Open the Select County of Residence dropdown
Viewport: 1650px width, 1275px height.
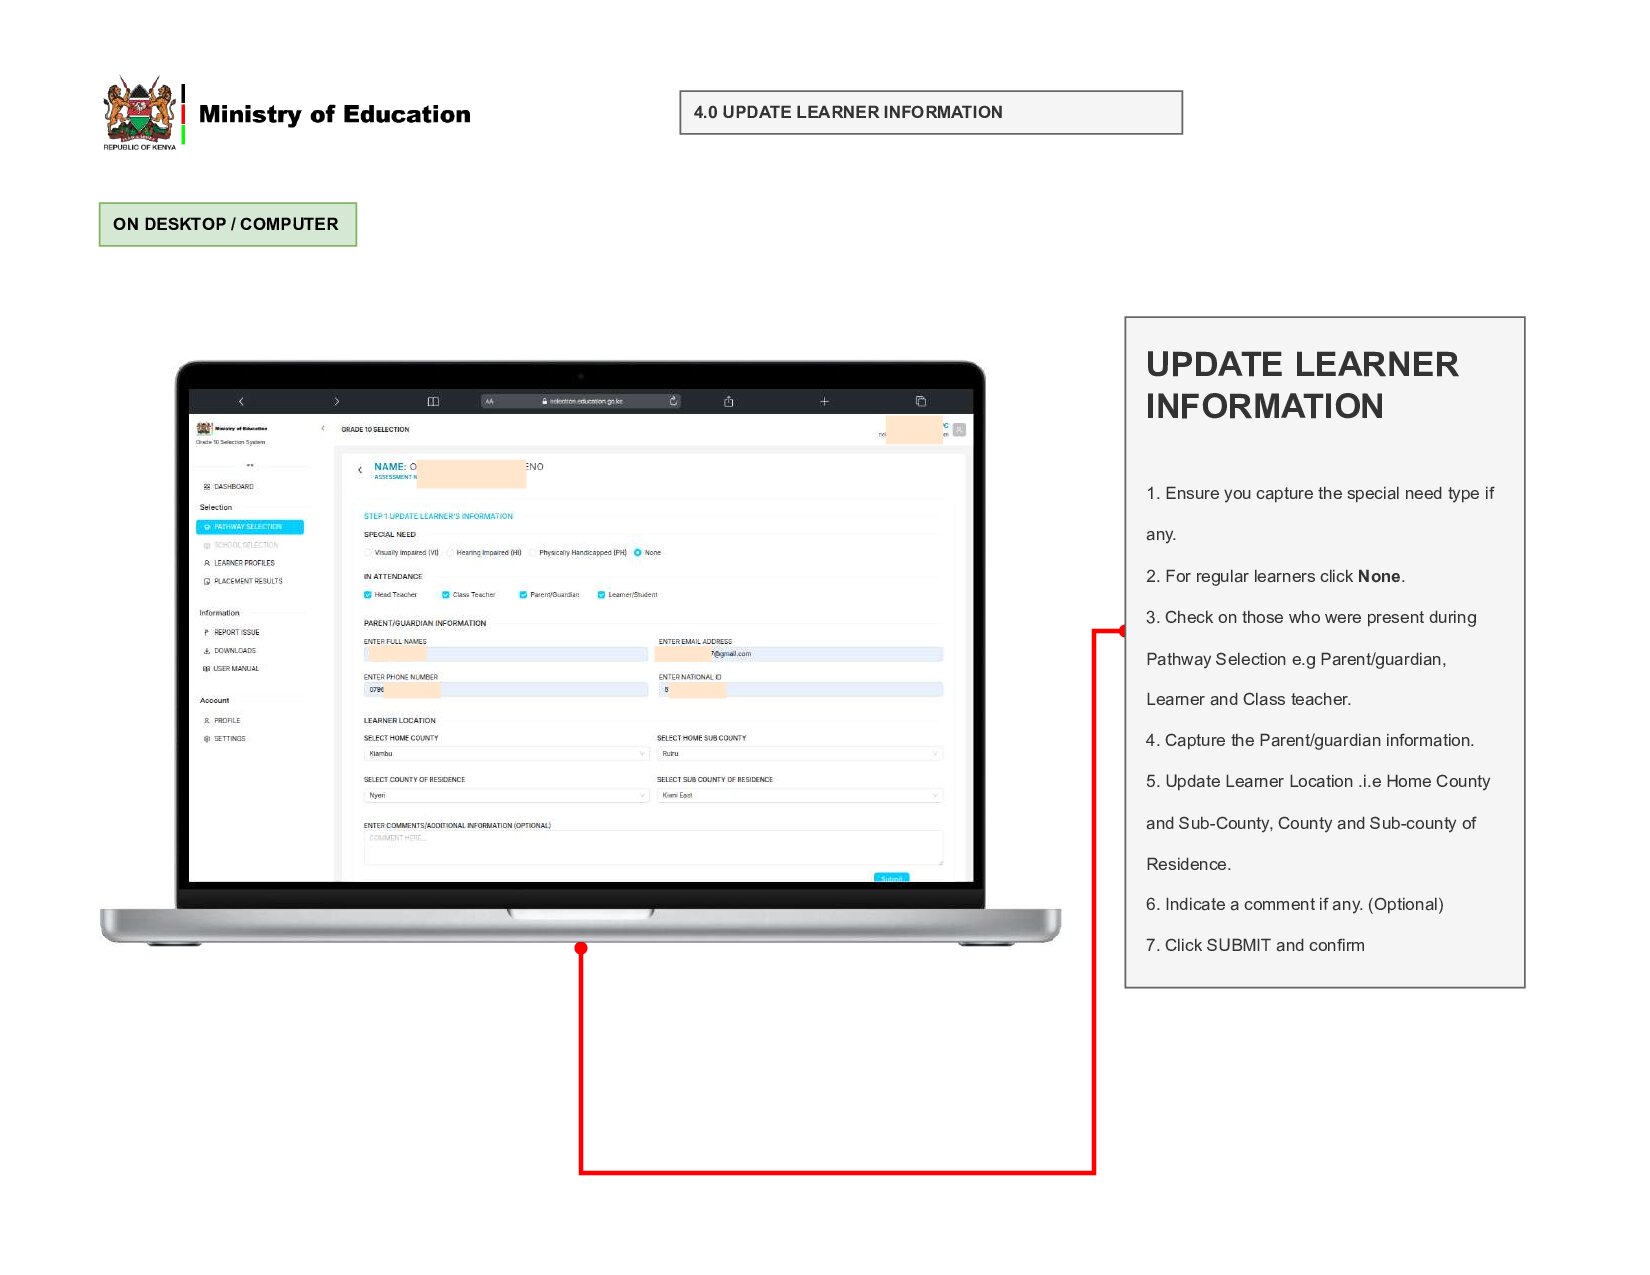[506, 796]
